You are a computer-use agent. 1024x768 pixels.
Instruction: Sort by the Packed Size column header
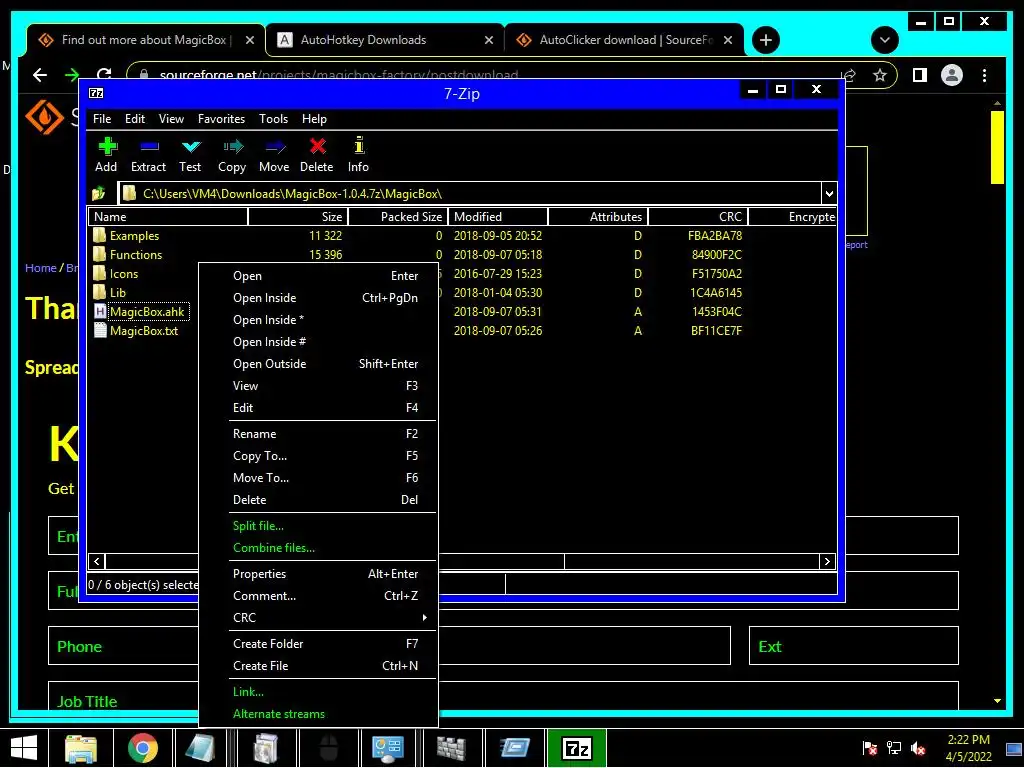coord(397,216)
